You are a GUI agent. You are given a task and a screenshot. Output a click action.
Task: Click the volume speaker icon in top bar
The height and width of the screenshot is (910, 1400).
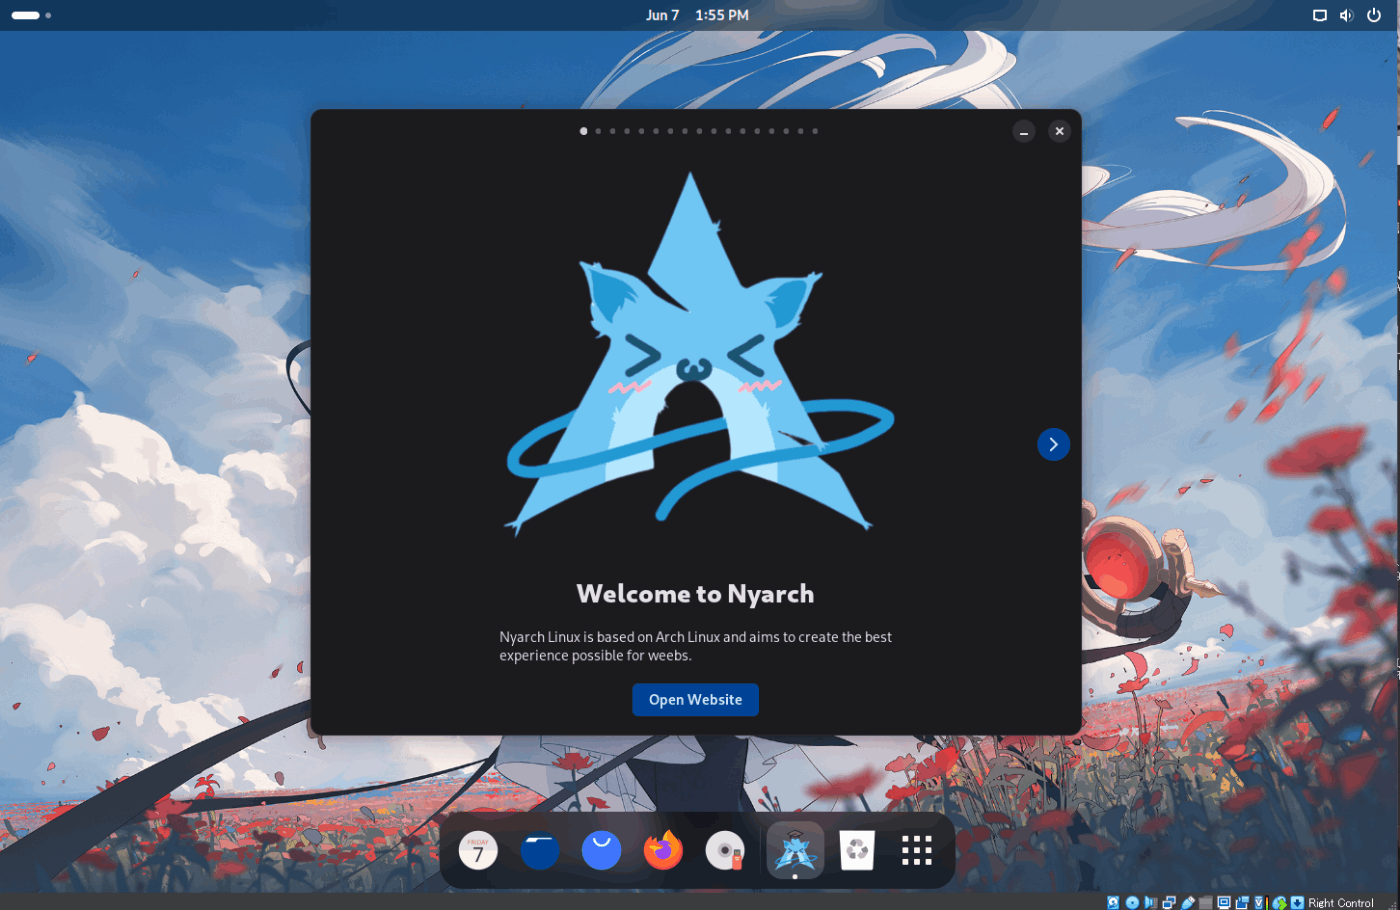1346,15
